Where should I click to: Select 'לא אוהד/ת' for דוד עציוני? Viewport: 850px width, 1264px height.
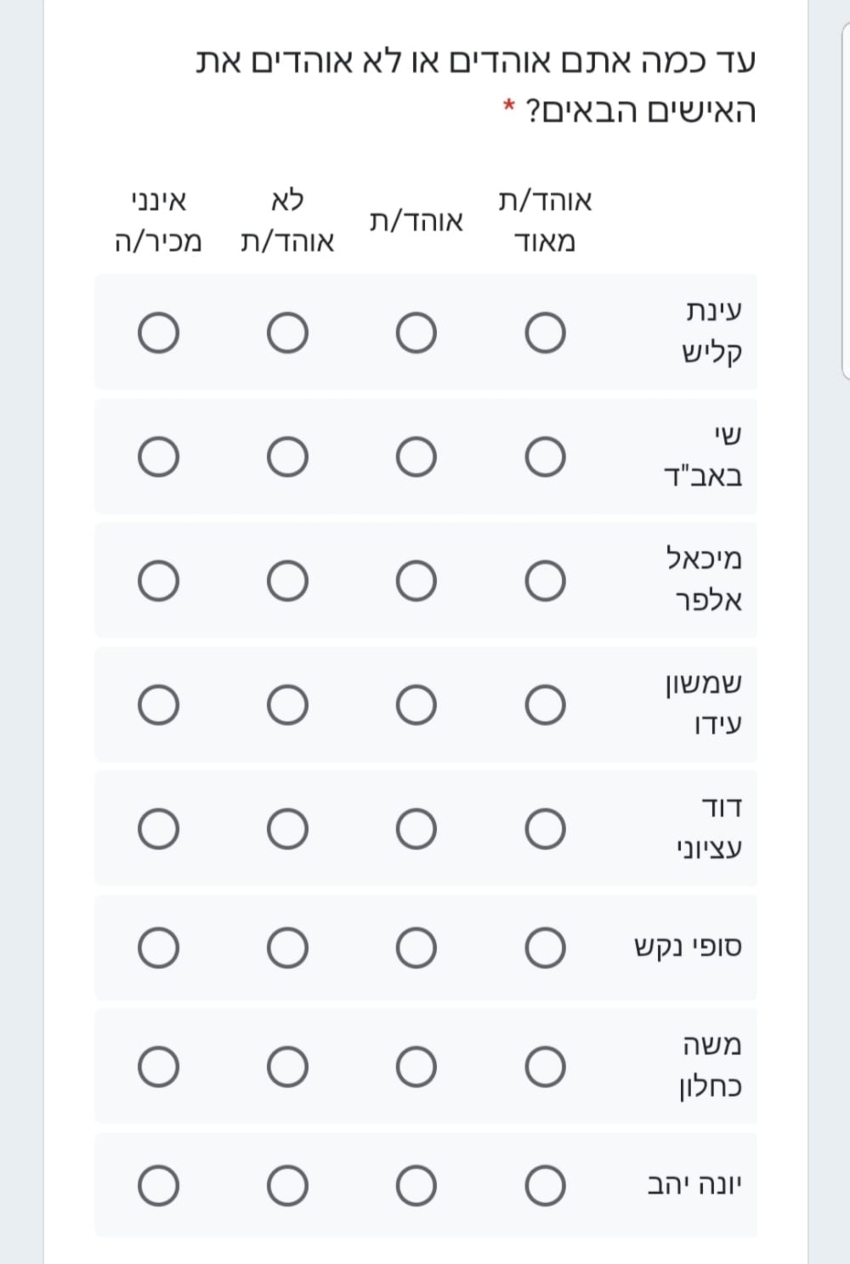click(x=287, y=827)
